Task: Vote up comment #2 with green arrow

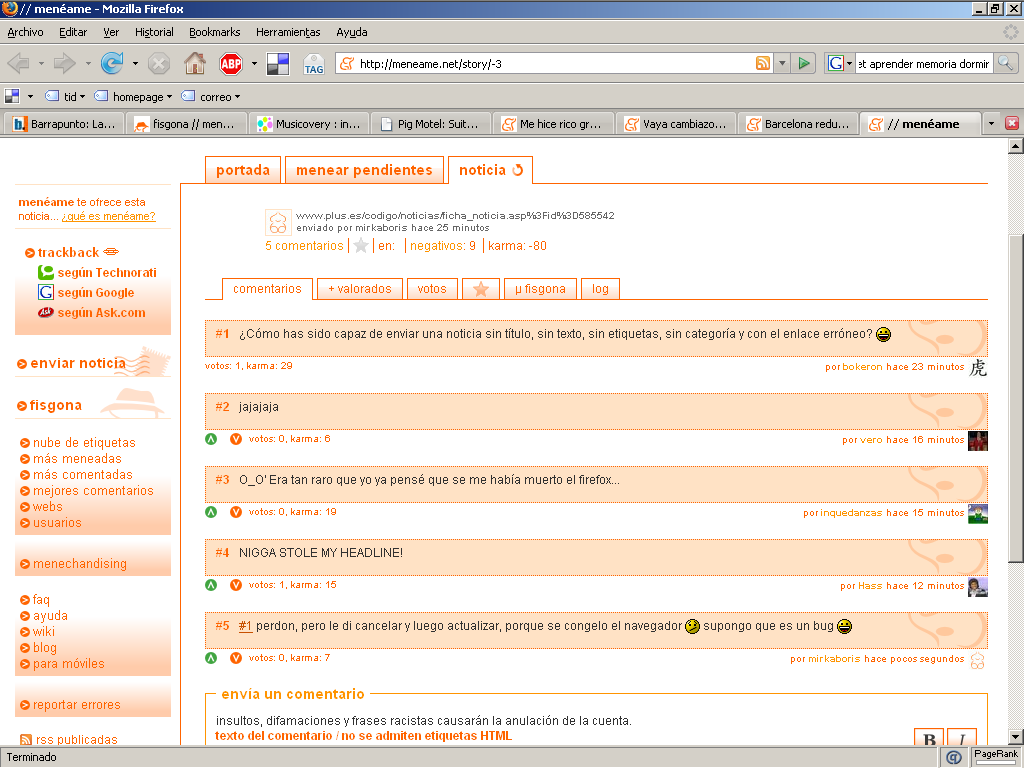Action: (211, 439)
